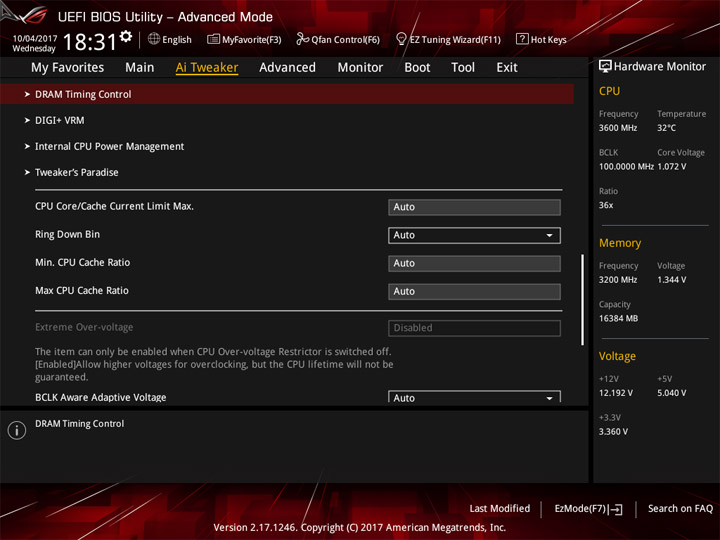720x540 pixels.
Task: Click the +12V 12.192 V reading
Action: click(616, 394)
